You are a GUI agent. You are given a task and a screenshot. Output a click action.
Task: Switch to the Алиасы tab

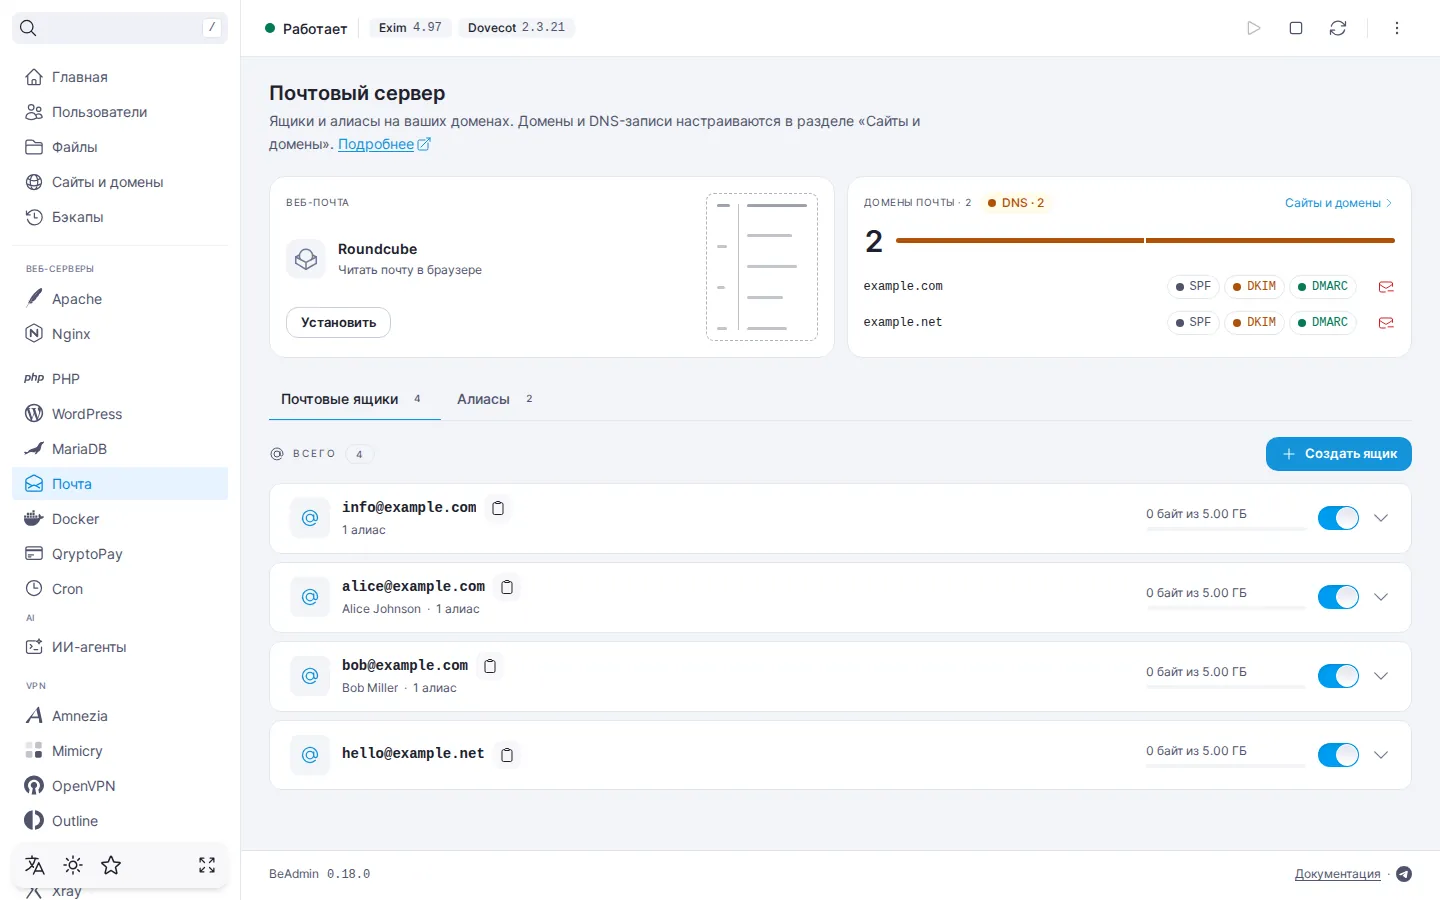click(495, 399)
